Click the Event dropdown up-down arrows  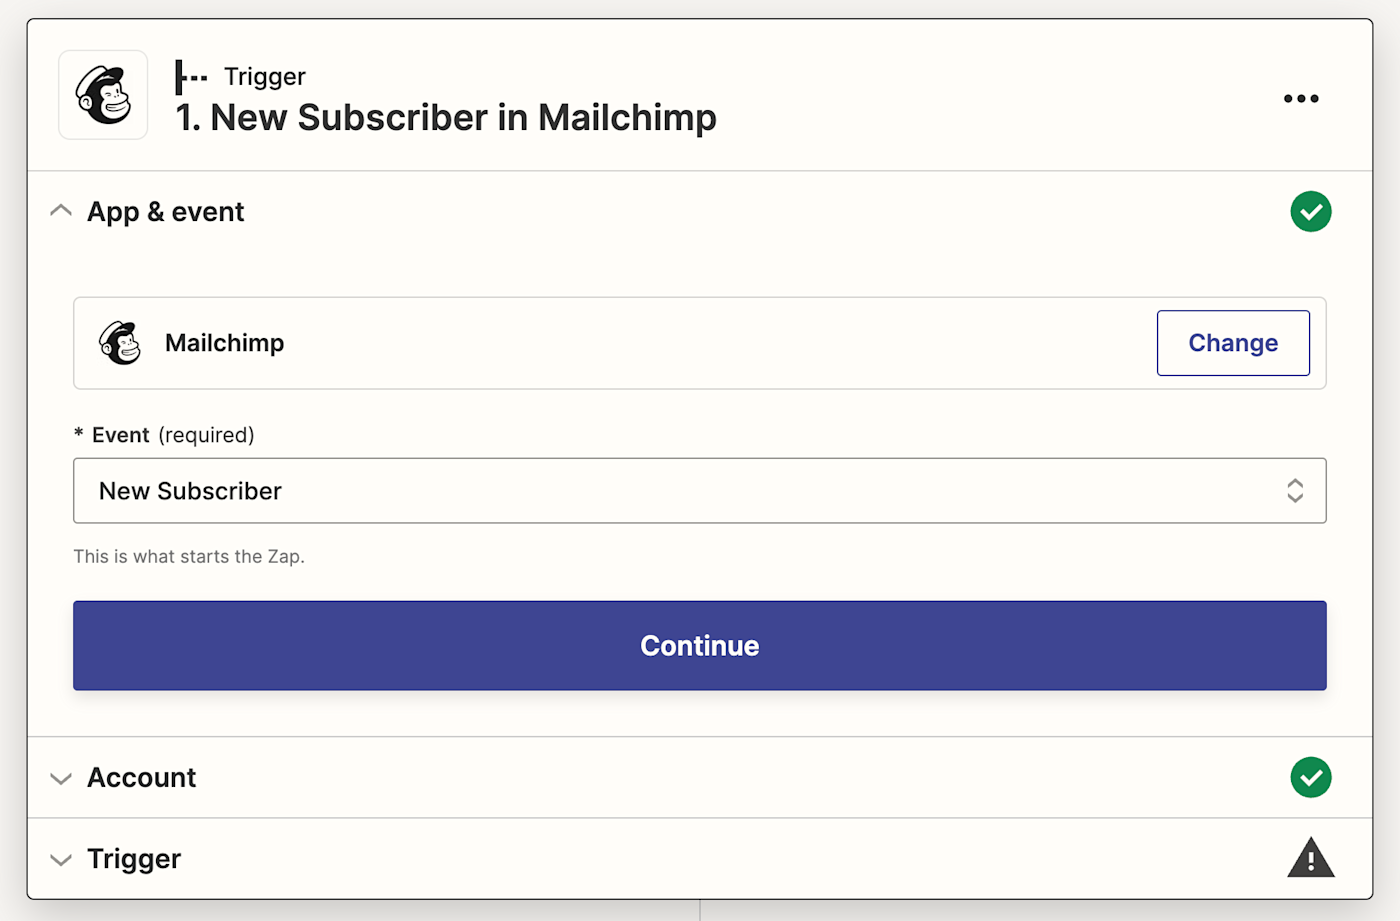pos(1295,491)
